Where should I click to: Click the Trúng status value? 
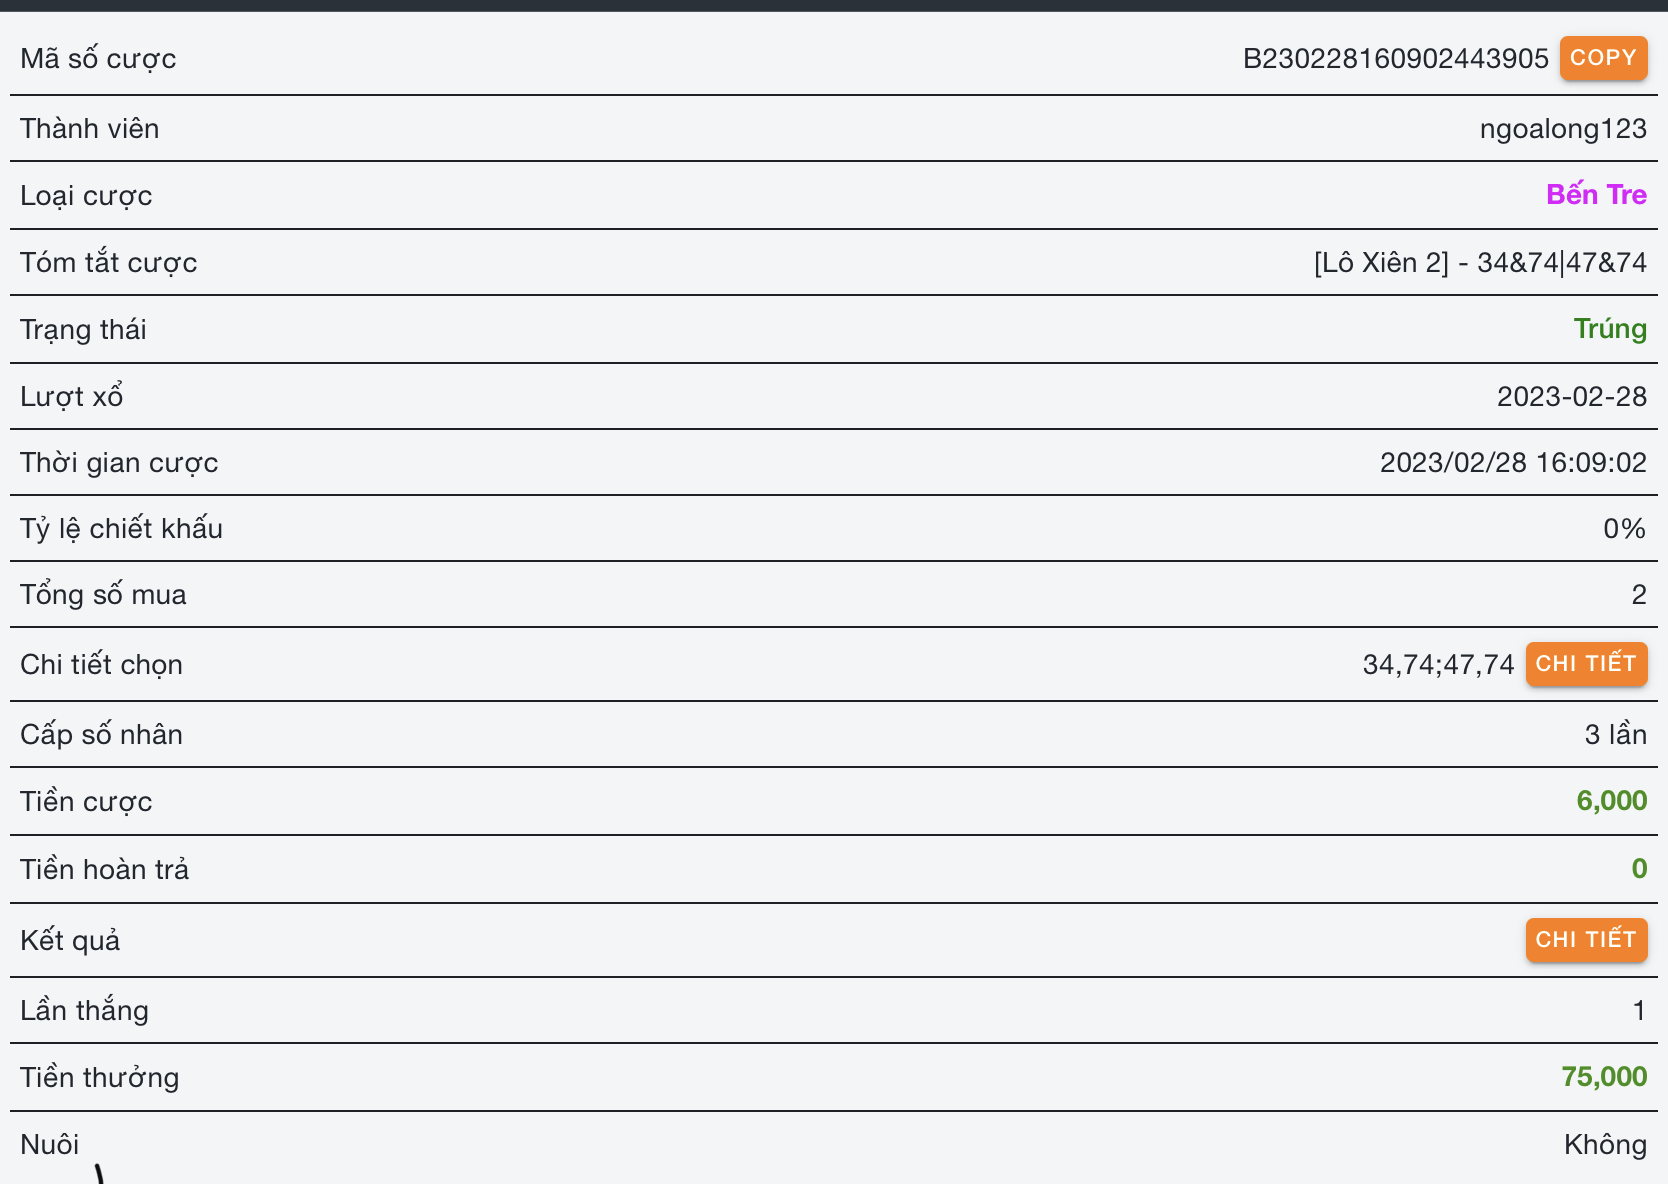pyautogui.click(x=1610, y=329)
